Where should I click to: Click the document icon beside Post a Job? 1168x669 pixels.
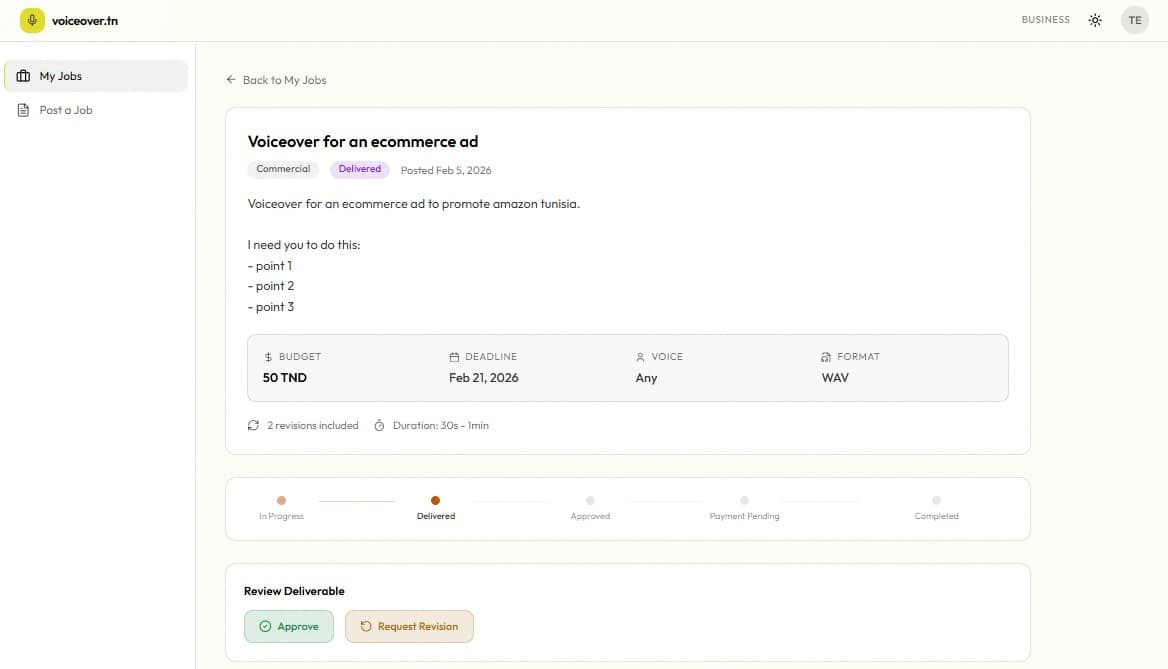[x=24, y=110]
